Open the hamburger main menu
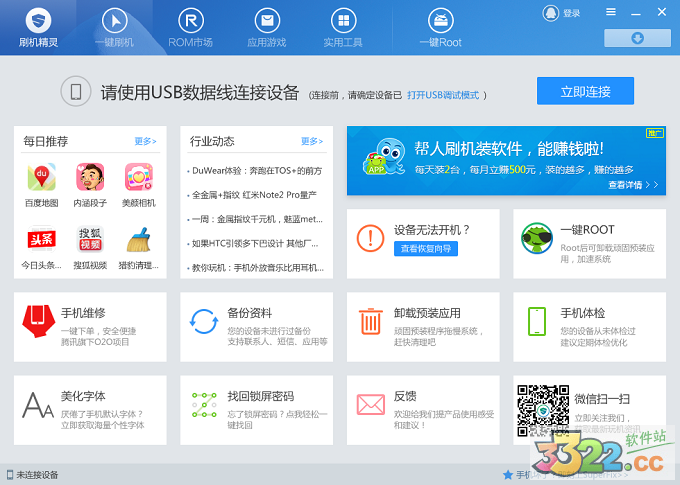Image resolution: width=680 pixels, height=485 pixels. click(x=611, y=12)
